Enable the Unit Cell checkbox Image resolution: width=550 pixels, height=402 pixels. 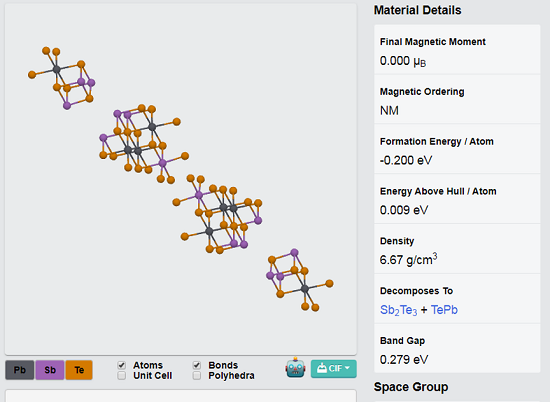point(121,376)
